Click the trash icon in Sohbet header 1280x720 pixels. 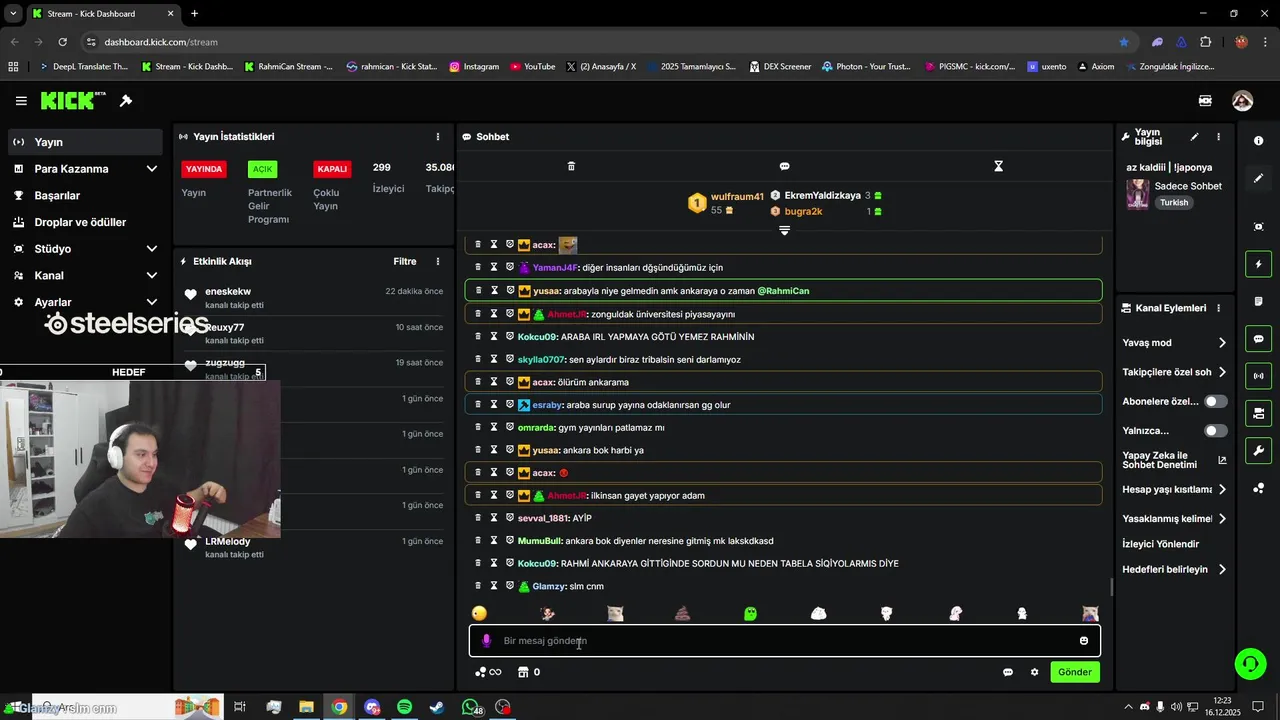click(571, 166)
